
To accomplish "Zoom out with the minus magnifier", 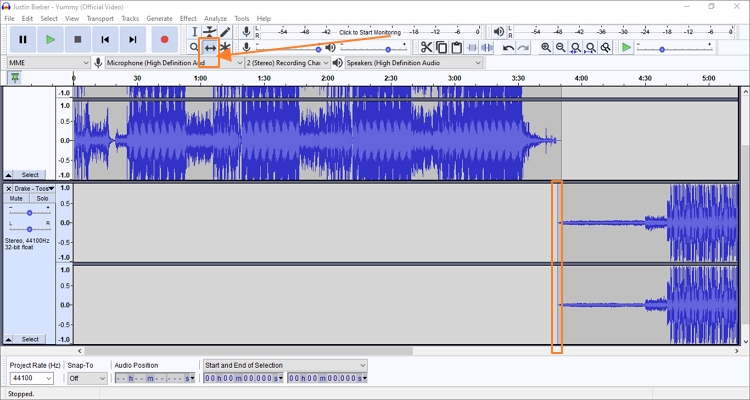I will 561,47.
